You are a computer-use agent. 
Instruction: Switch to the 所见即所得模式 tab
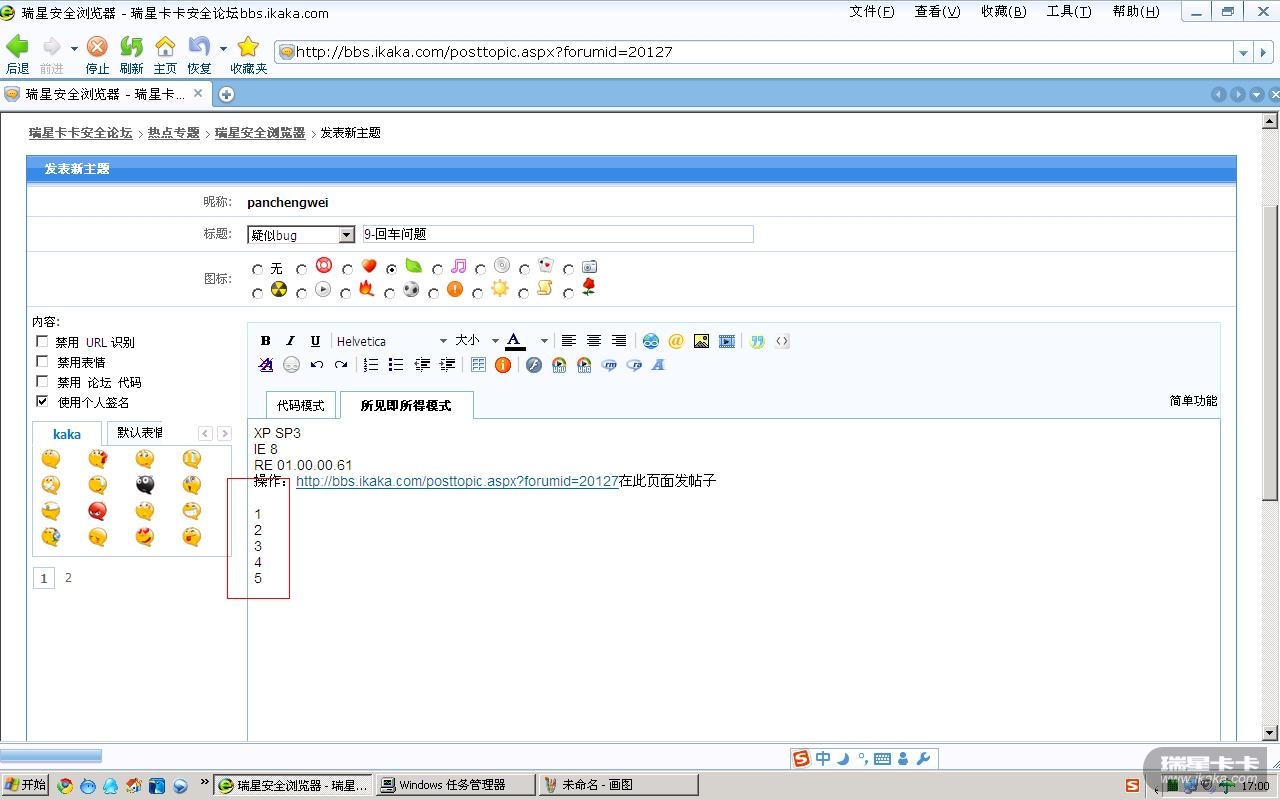click(x=406, y=405)
